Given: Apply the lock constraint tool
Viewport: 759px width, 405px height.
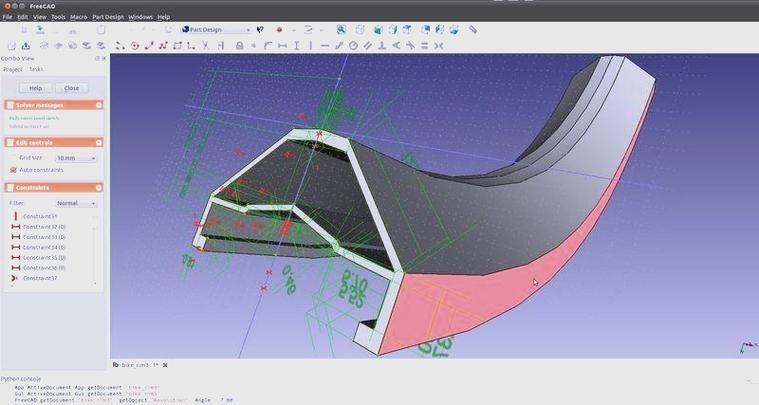Looking at the screenshot, I should (239, 46).
